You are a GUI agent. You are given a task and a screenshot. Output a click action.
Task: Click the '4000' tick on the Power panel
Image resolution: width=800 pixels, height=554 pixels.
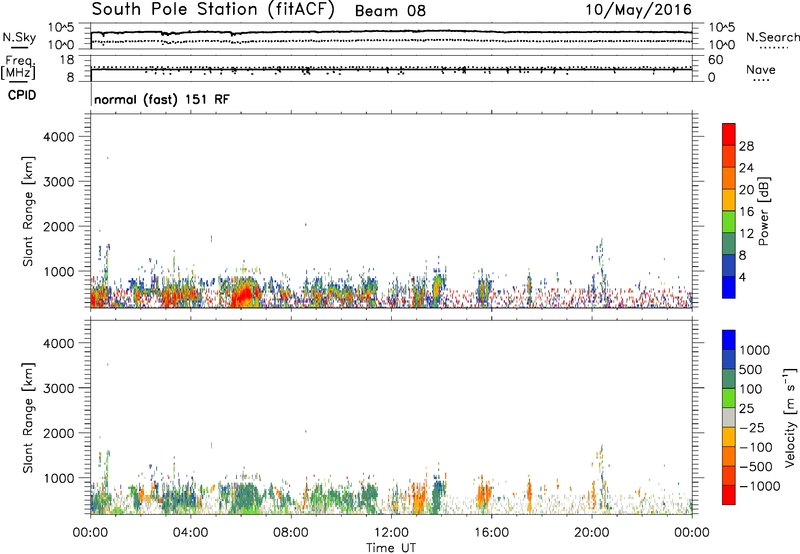point(58,137)
